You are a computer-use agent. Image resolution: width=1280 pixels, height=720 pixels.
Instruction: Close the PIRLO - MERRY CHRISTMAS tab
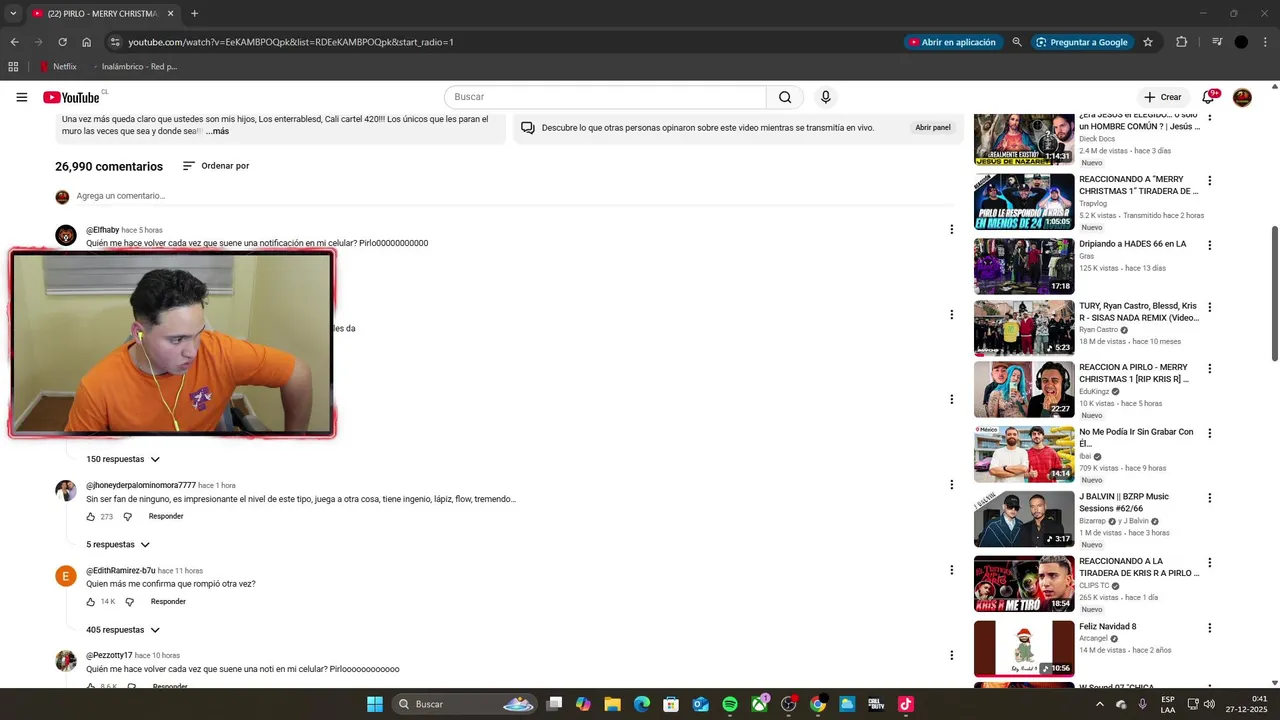pyautogui.click(x=170, y=14)
